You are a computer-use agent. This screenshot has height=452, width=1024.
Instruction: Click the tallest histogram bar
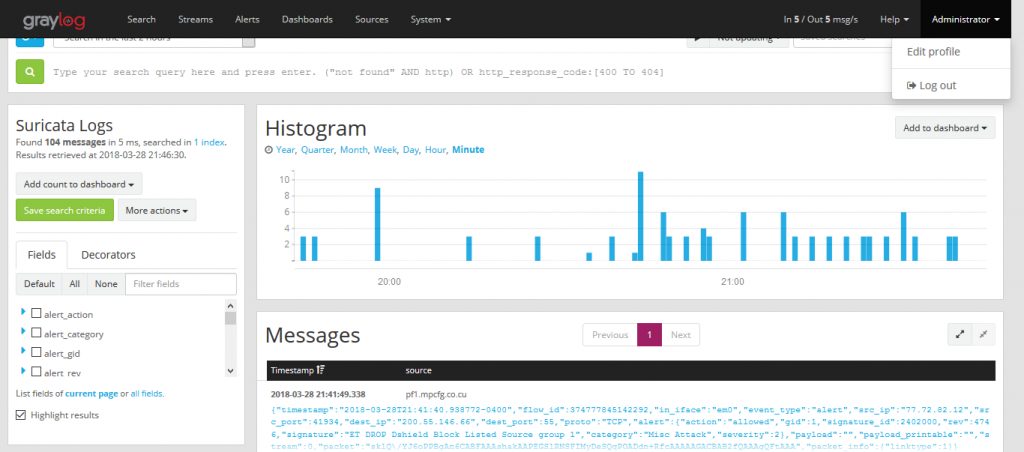[641, 216]
